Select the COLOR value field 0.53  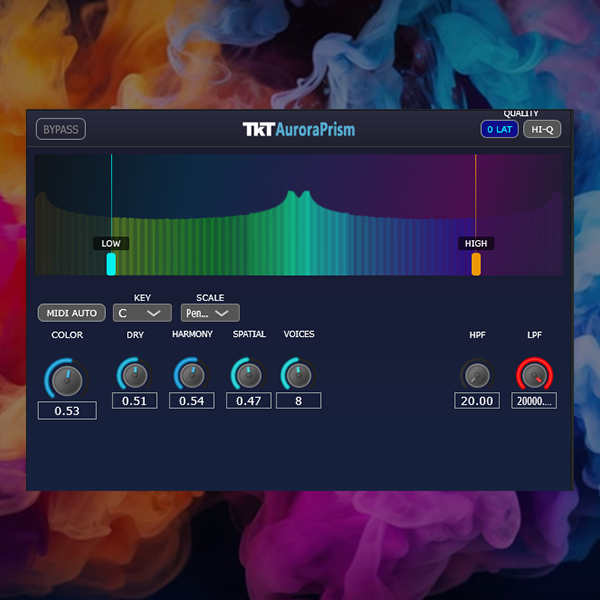click(x=67, y=411)
